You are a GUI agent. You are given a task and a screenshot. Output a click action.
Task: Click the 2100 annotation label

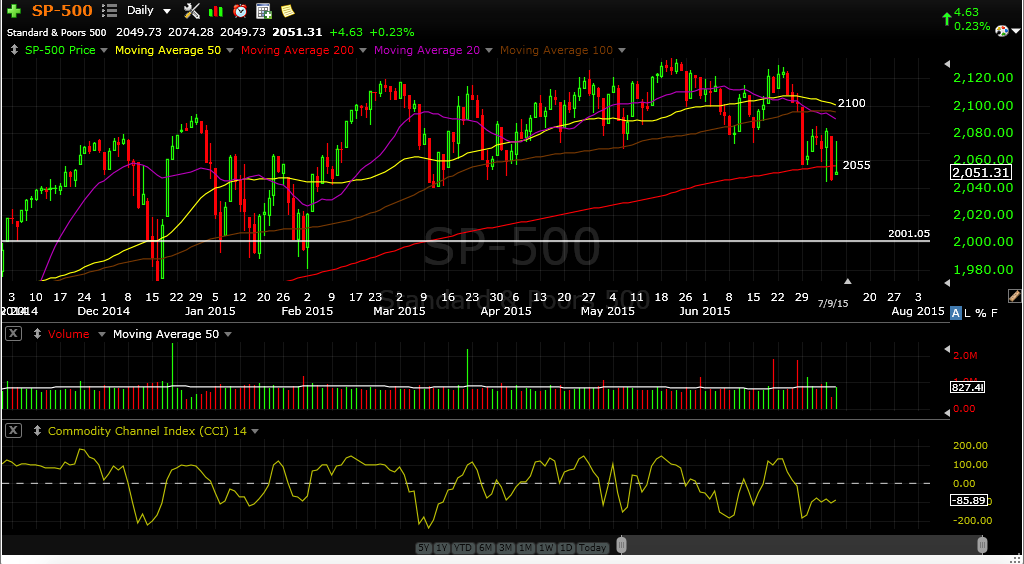click(852, 103)
